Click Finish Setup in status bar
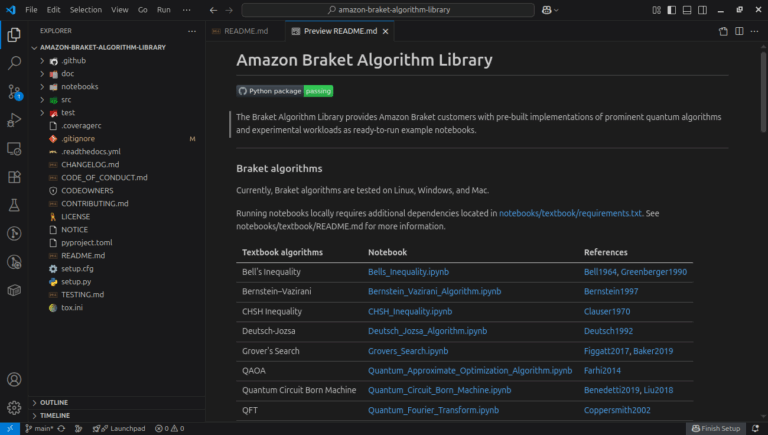 [x=716, y=429]
